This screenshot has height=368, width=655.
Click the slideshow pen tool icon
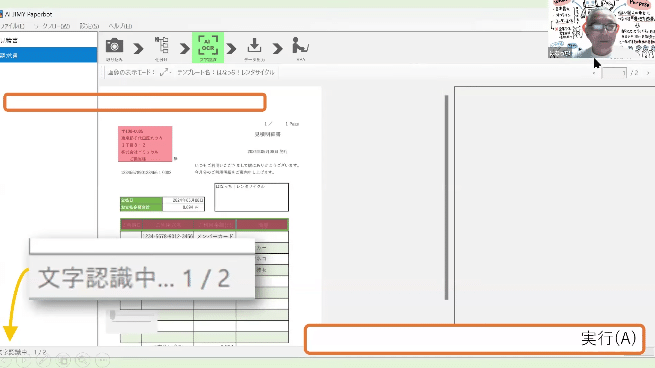[43, 360]
